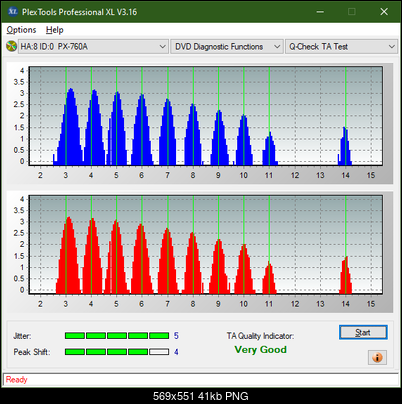This screenshot has width=402, height=404.
Task: Click the red peak at 14 in lower graph
Action: click(x=346, y=275)
